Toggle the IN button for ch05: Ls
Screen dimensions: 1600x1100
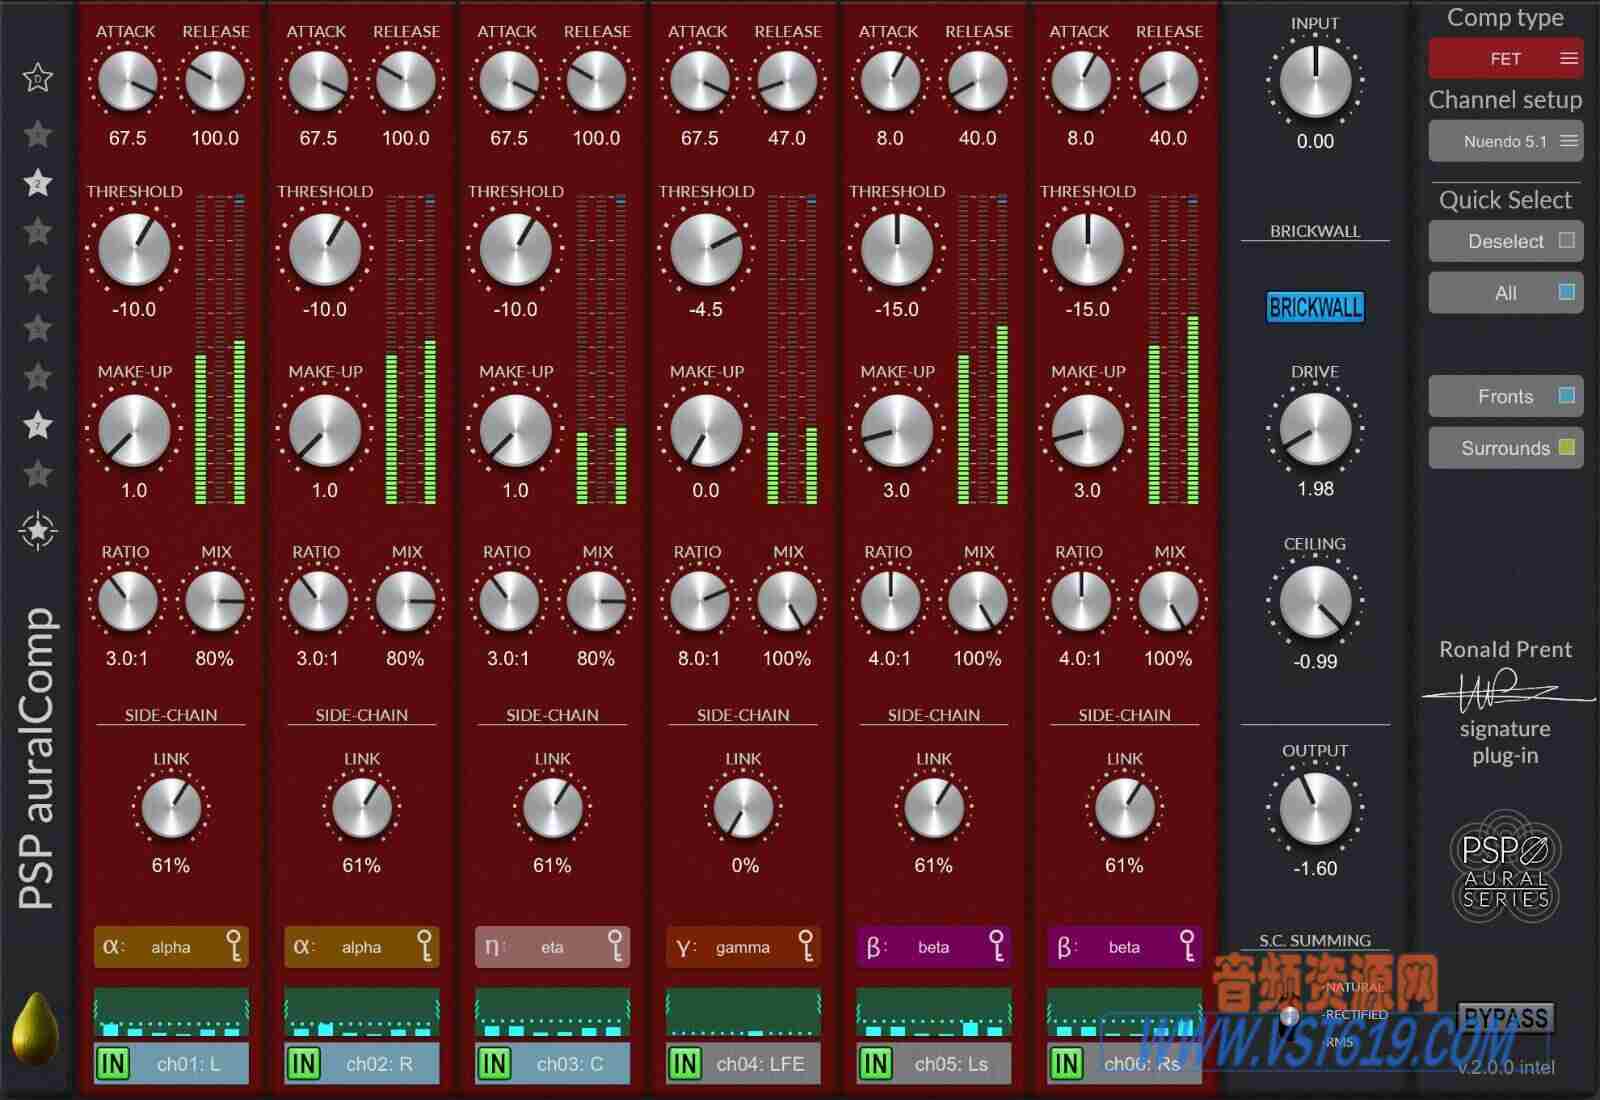pyautogui.click(x=876, y=1063)
